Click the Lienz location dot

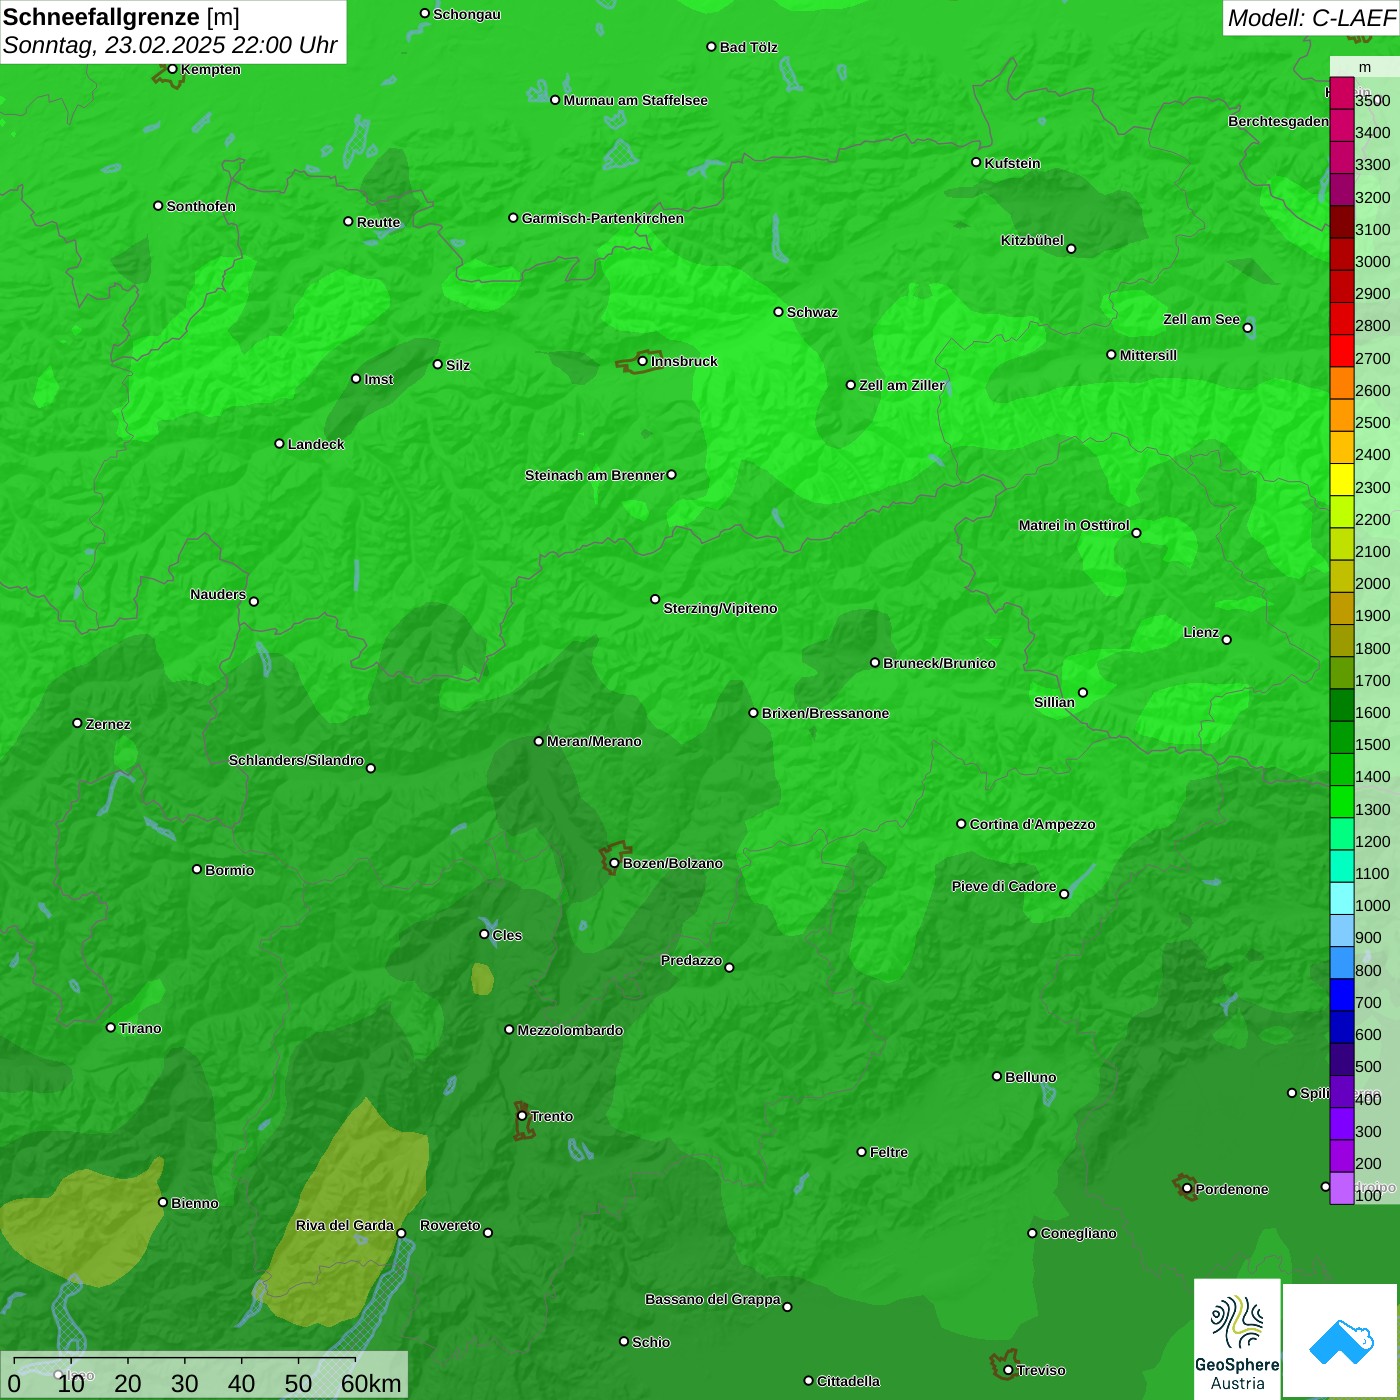point(1227,640)
